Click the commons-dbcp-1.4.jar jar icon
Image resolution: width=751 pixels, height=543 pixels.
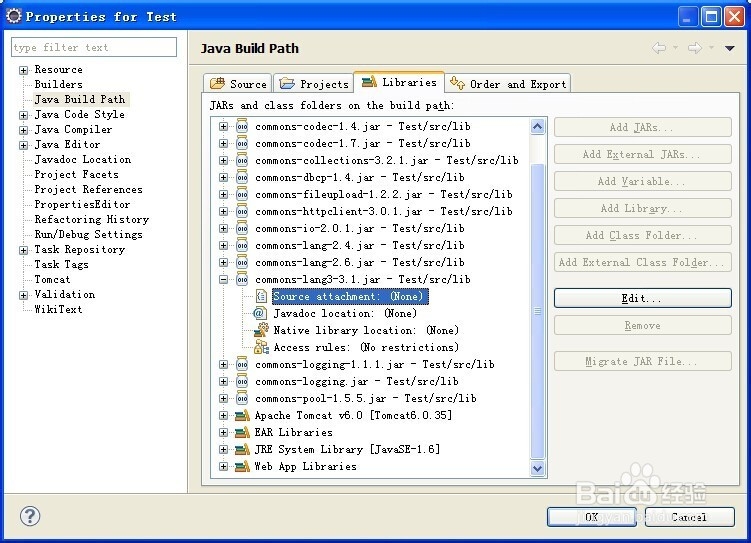[242, 178]
